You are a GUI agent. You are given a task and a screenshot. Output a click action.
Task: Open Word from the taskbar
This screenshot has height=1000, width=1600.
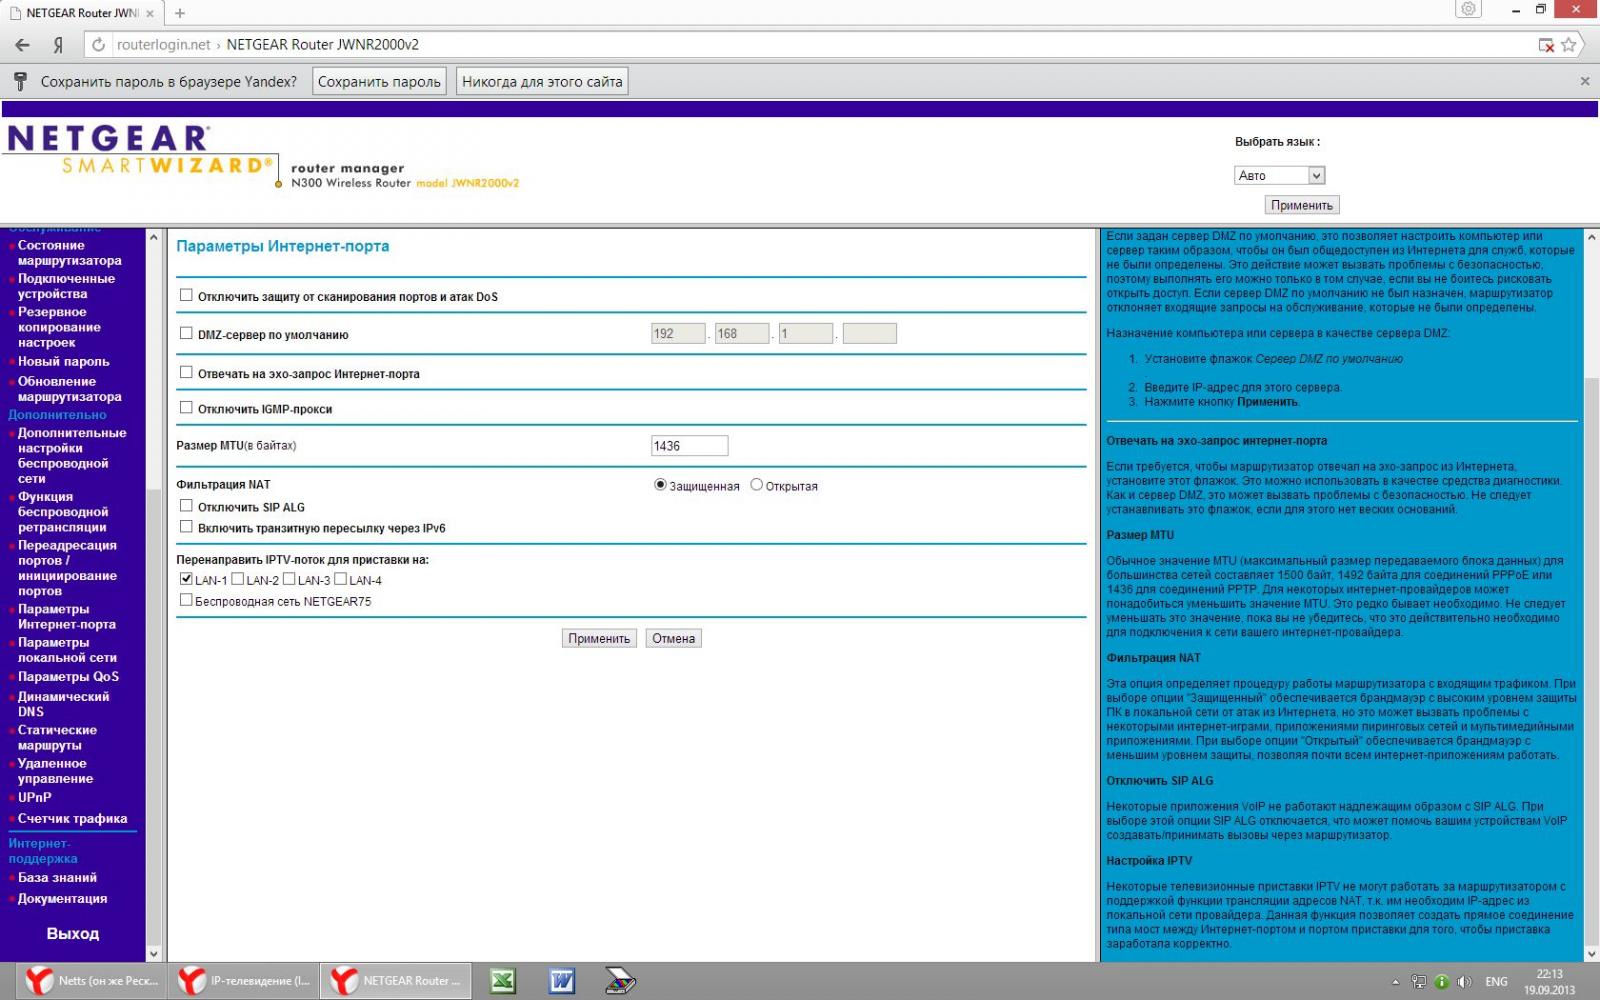pos(562,981)
